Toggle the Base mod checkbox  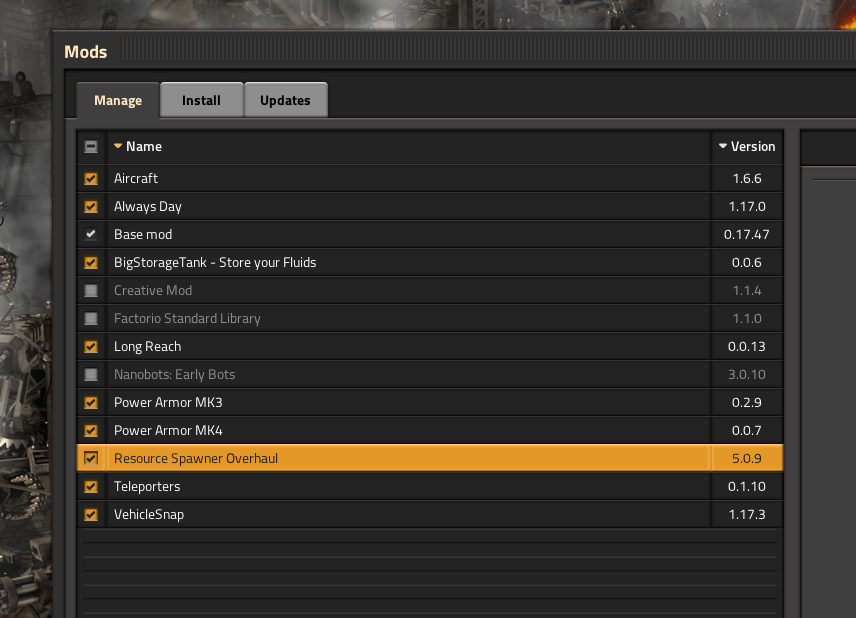[x=91, y=234]
